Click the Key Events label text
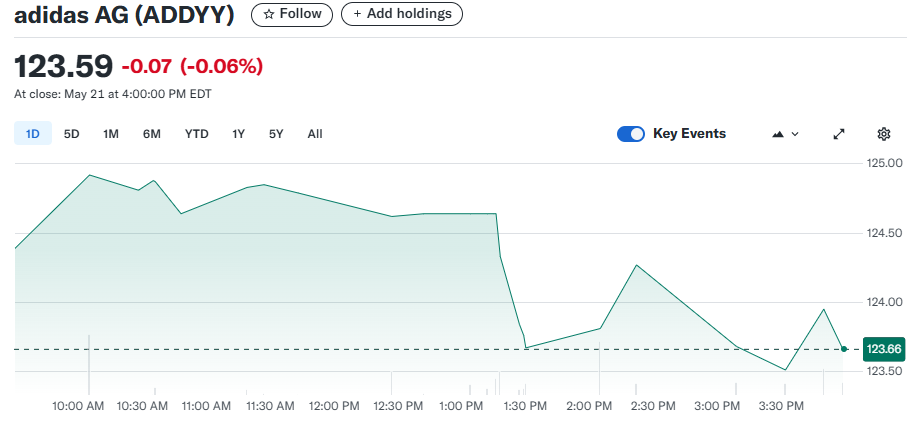The height and width of the screenshot is (431, 922). (689, 134)
